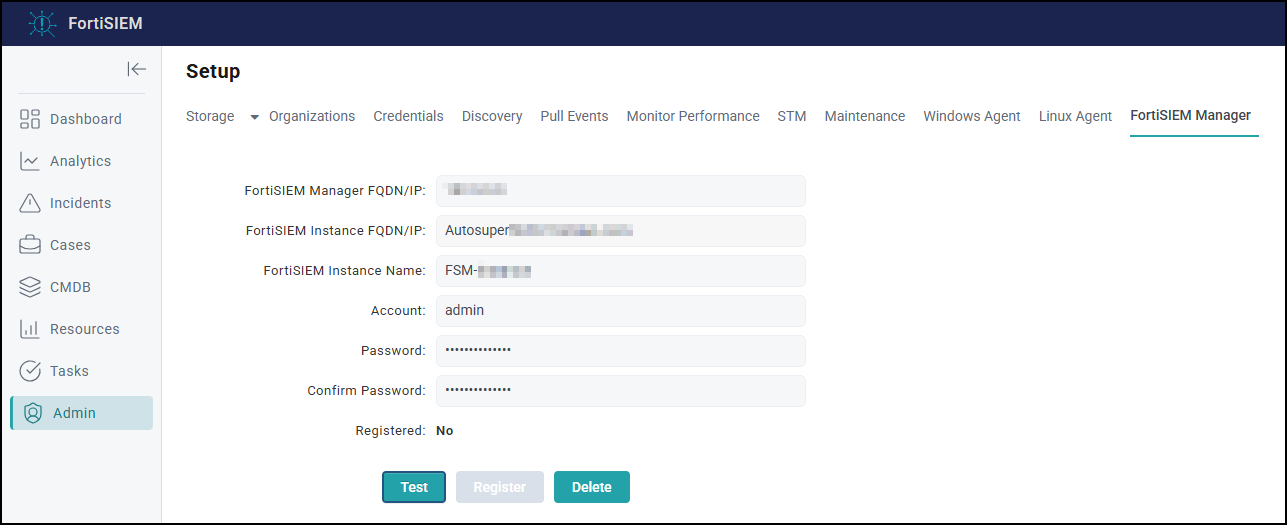1287x525 pixels.
Task: Open the Monitor Performance tab
Action: point(693,116)
